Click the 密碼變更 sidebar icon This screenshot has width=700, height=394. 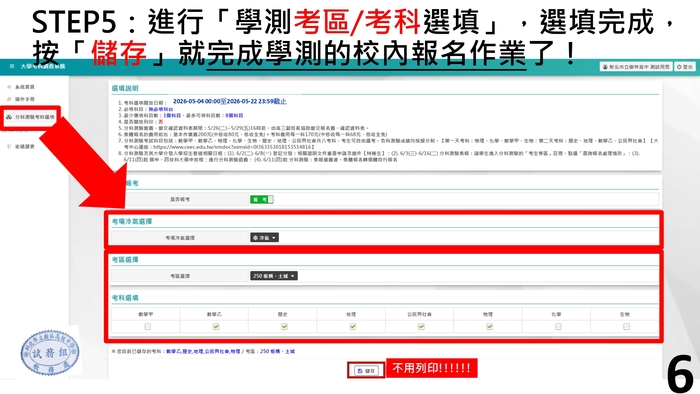point(9,146)
